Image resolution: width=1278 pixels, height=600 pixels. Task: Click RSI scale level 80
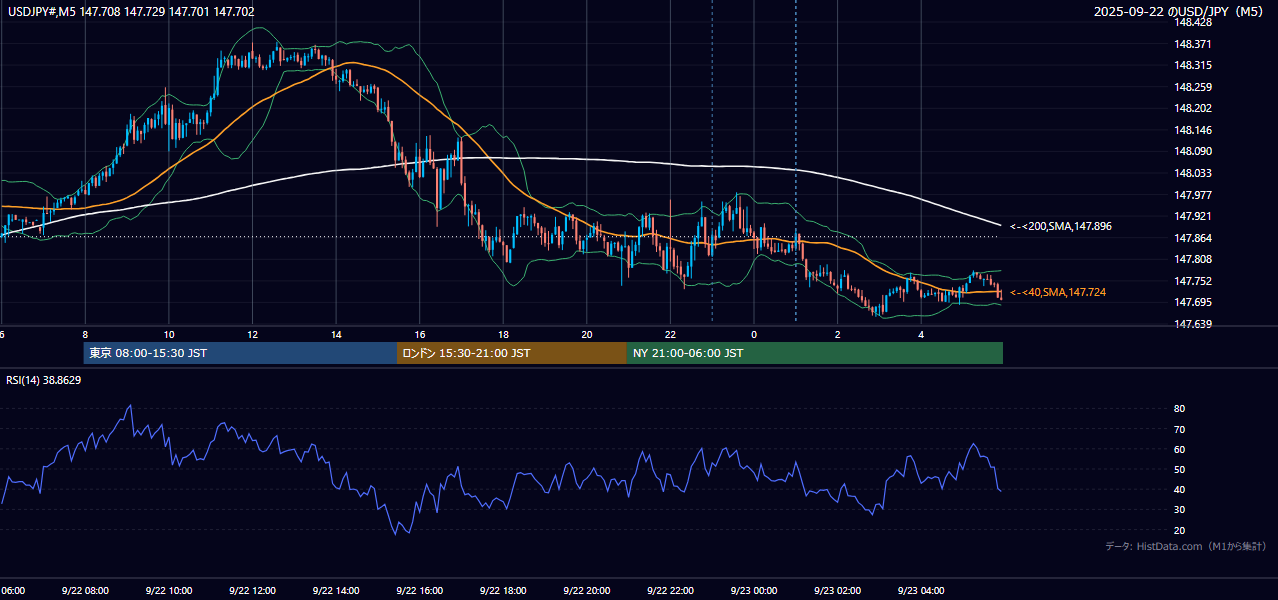click(1180, 409)
